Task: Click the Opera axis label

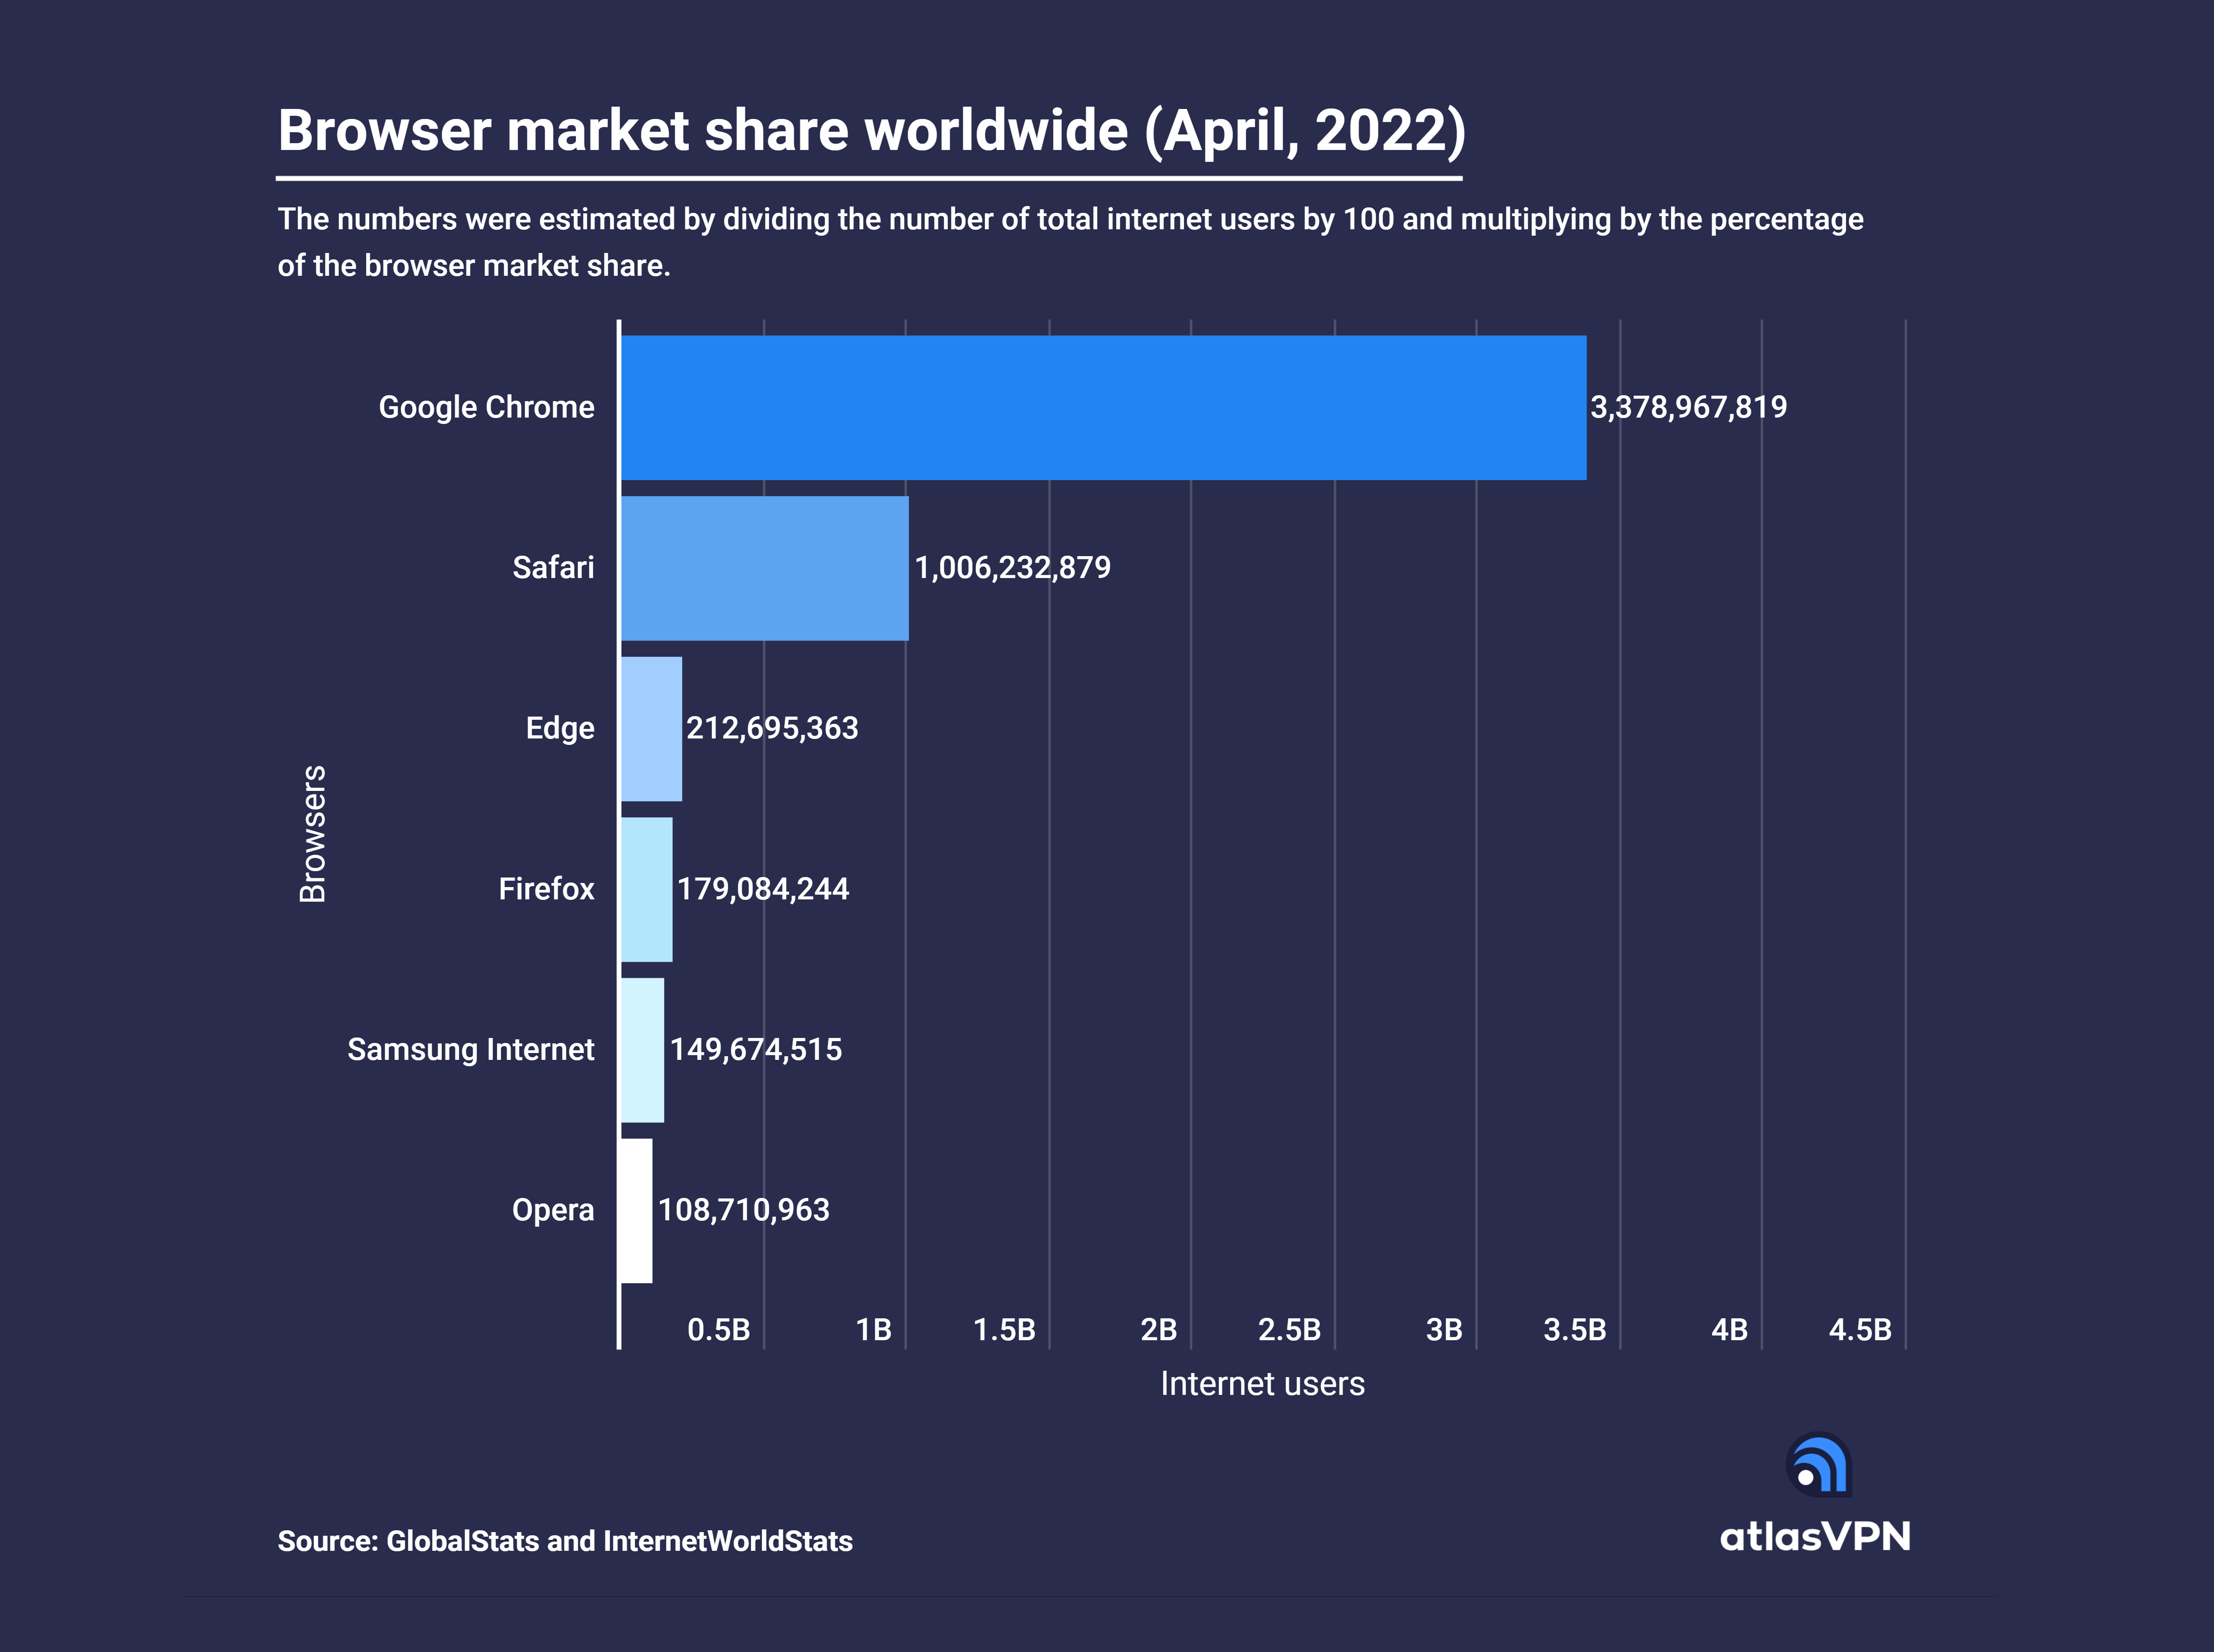Action: tap(552, 1210)
